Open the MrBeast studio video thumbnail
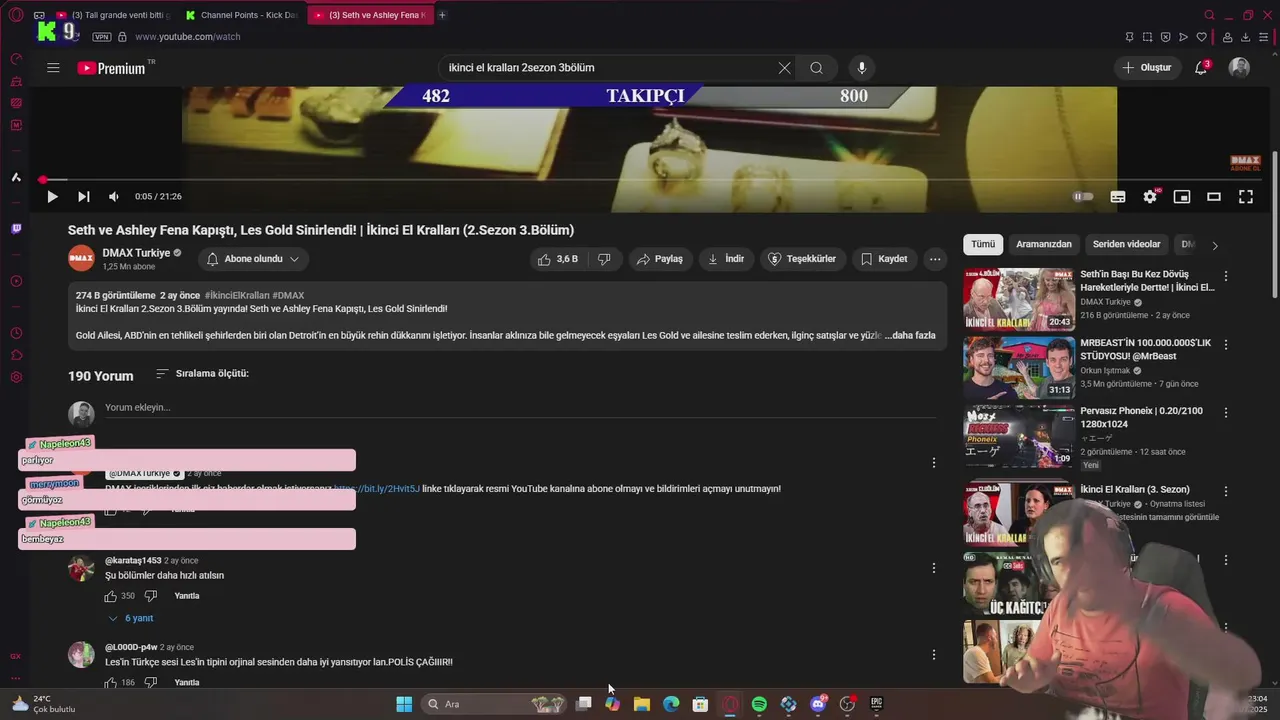The image size is (1280, 720). point(1019,367)
